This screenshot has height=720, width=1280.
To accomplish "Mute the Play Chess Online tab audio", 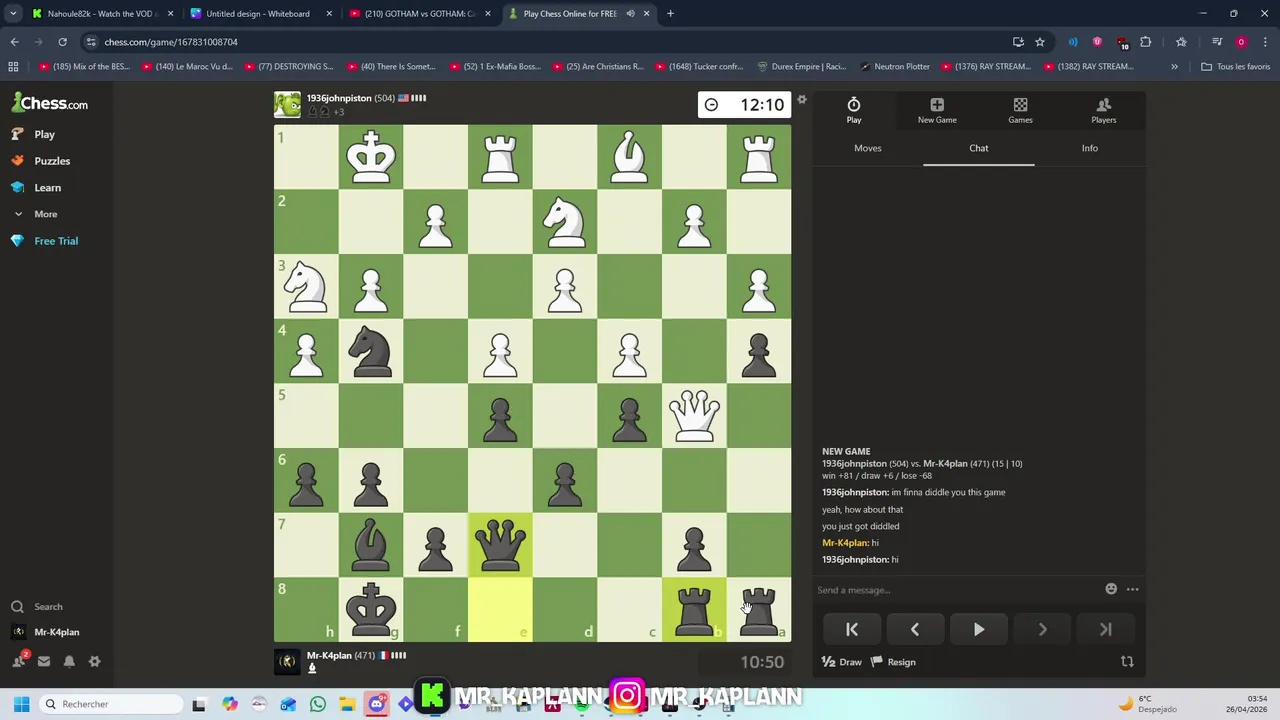I will click(x=630, y=14).
